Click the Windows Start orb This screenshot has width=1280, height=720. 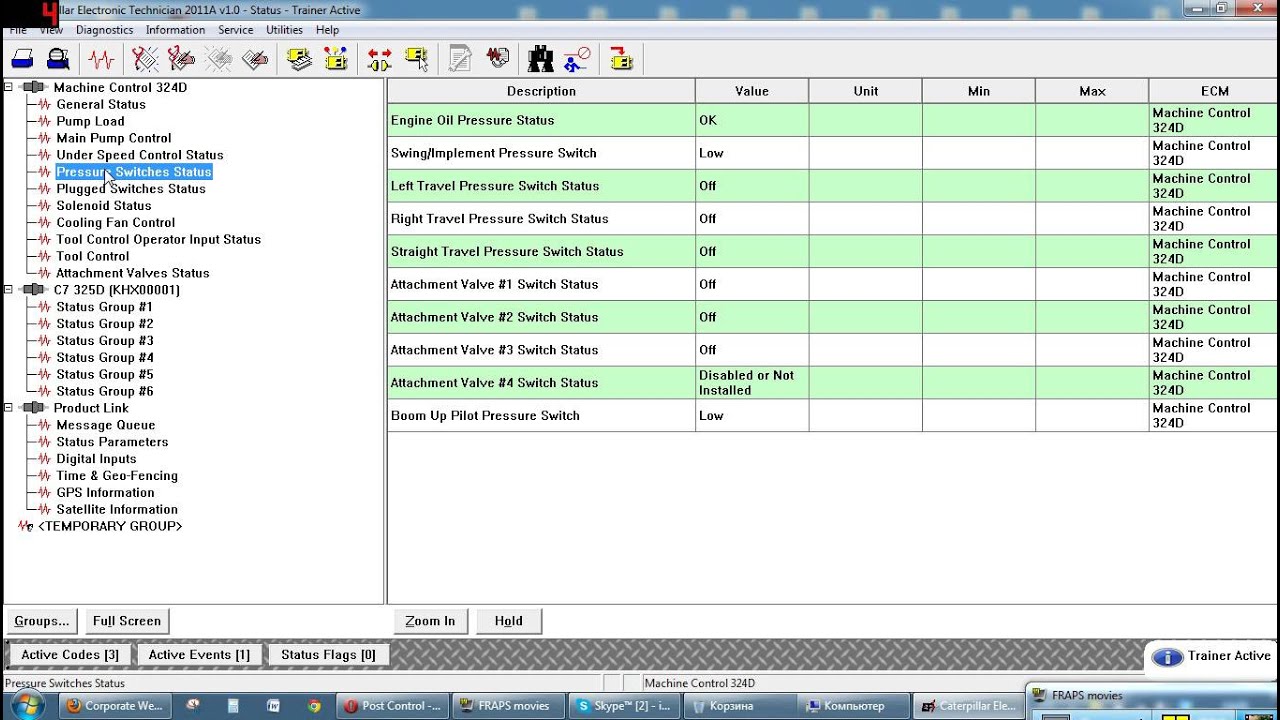(26, 705)
